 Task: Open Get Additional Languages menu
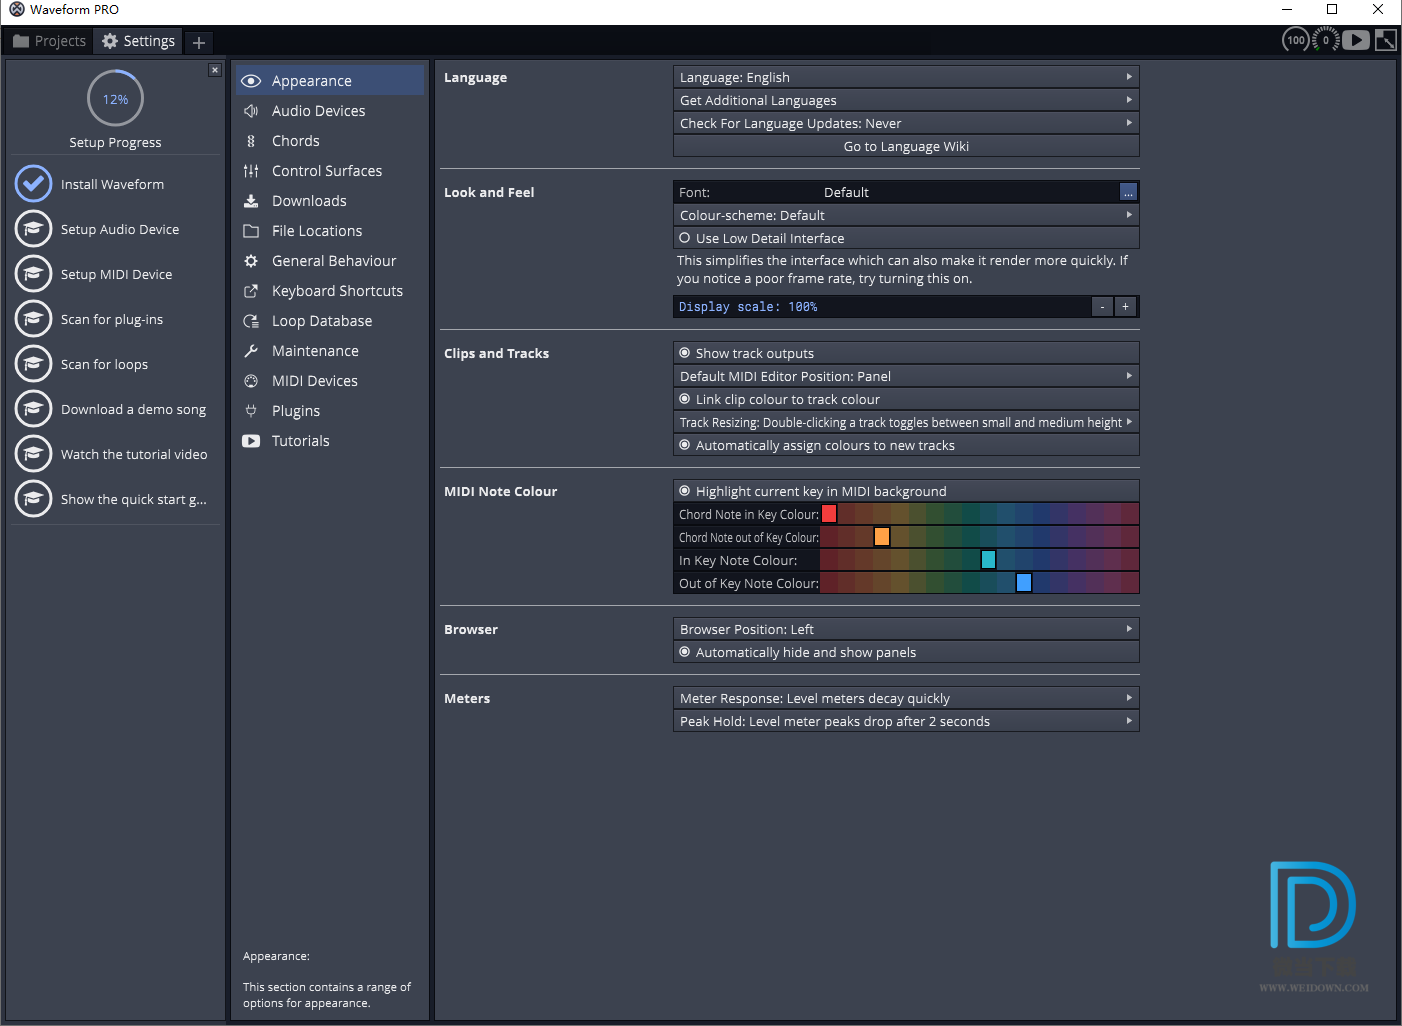[x=906, y=100]
